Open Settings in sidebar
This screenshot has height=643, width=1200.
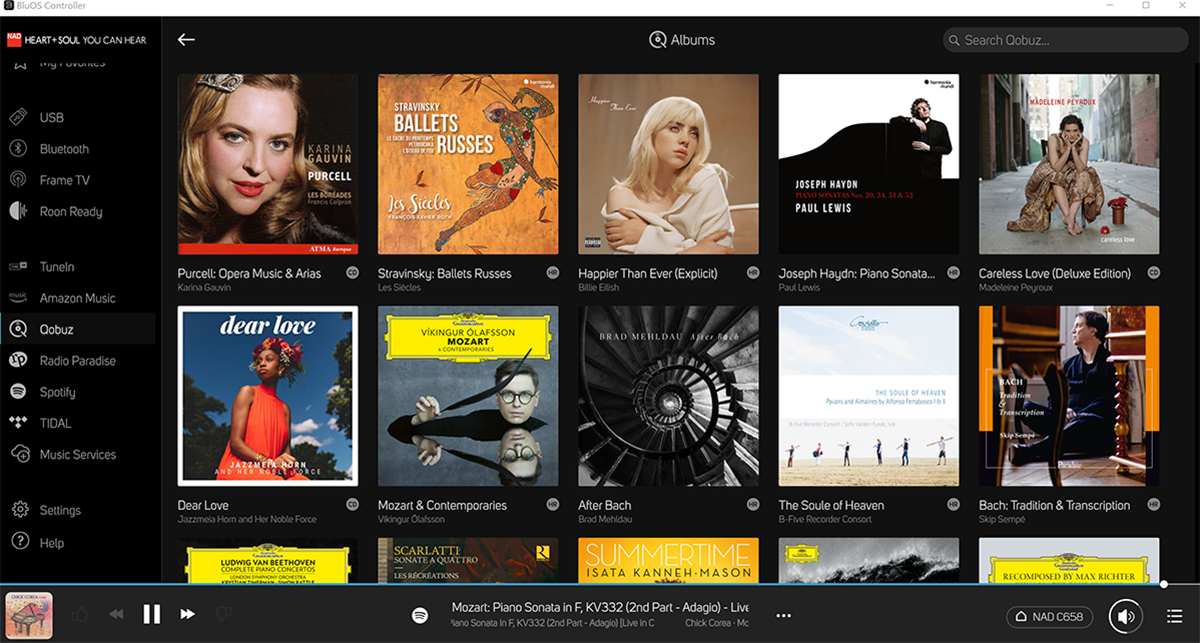click(x=60, y=510)
